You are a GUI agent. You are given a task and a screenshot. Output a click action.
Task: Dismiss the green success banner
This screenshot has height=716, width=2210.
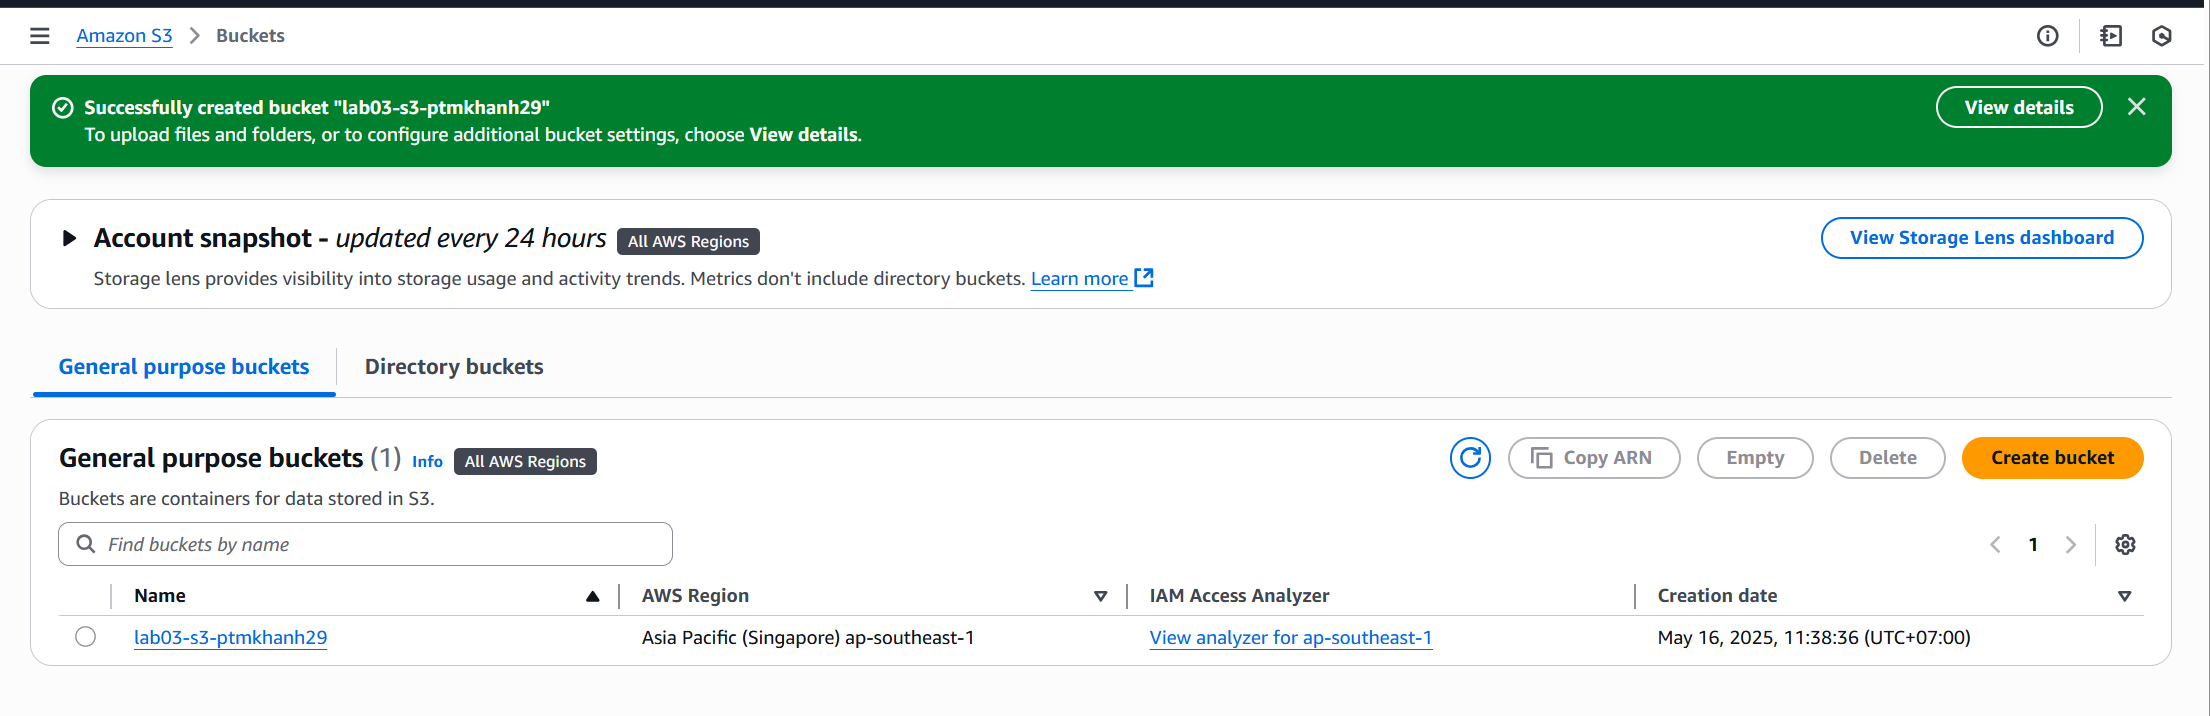click(x=2137, y=107)
